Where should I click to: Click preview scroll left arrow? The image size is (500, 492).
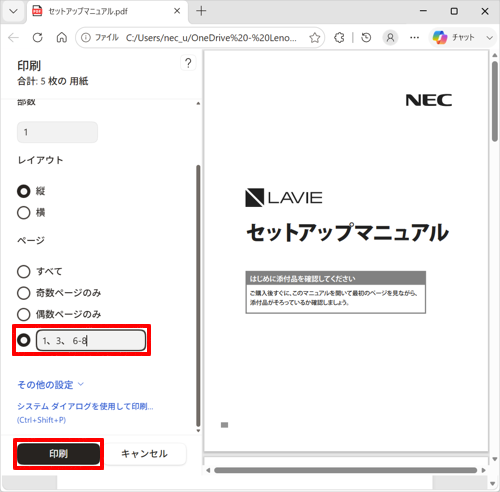click(x=208, y=470)
